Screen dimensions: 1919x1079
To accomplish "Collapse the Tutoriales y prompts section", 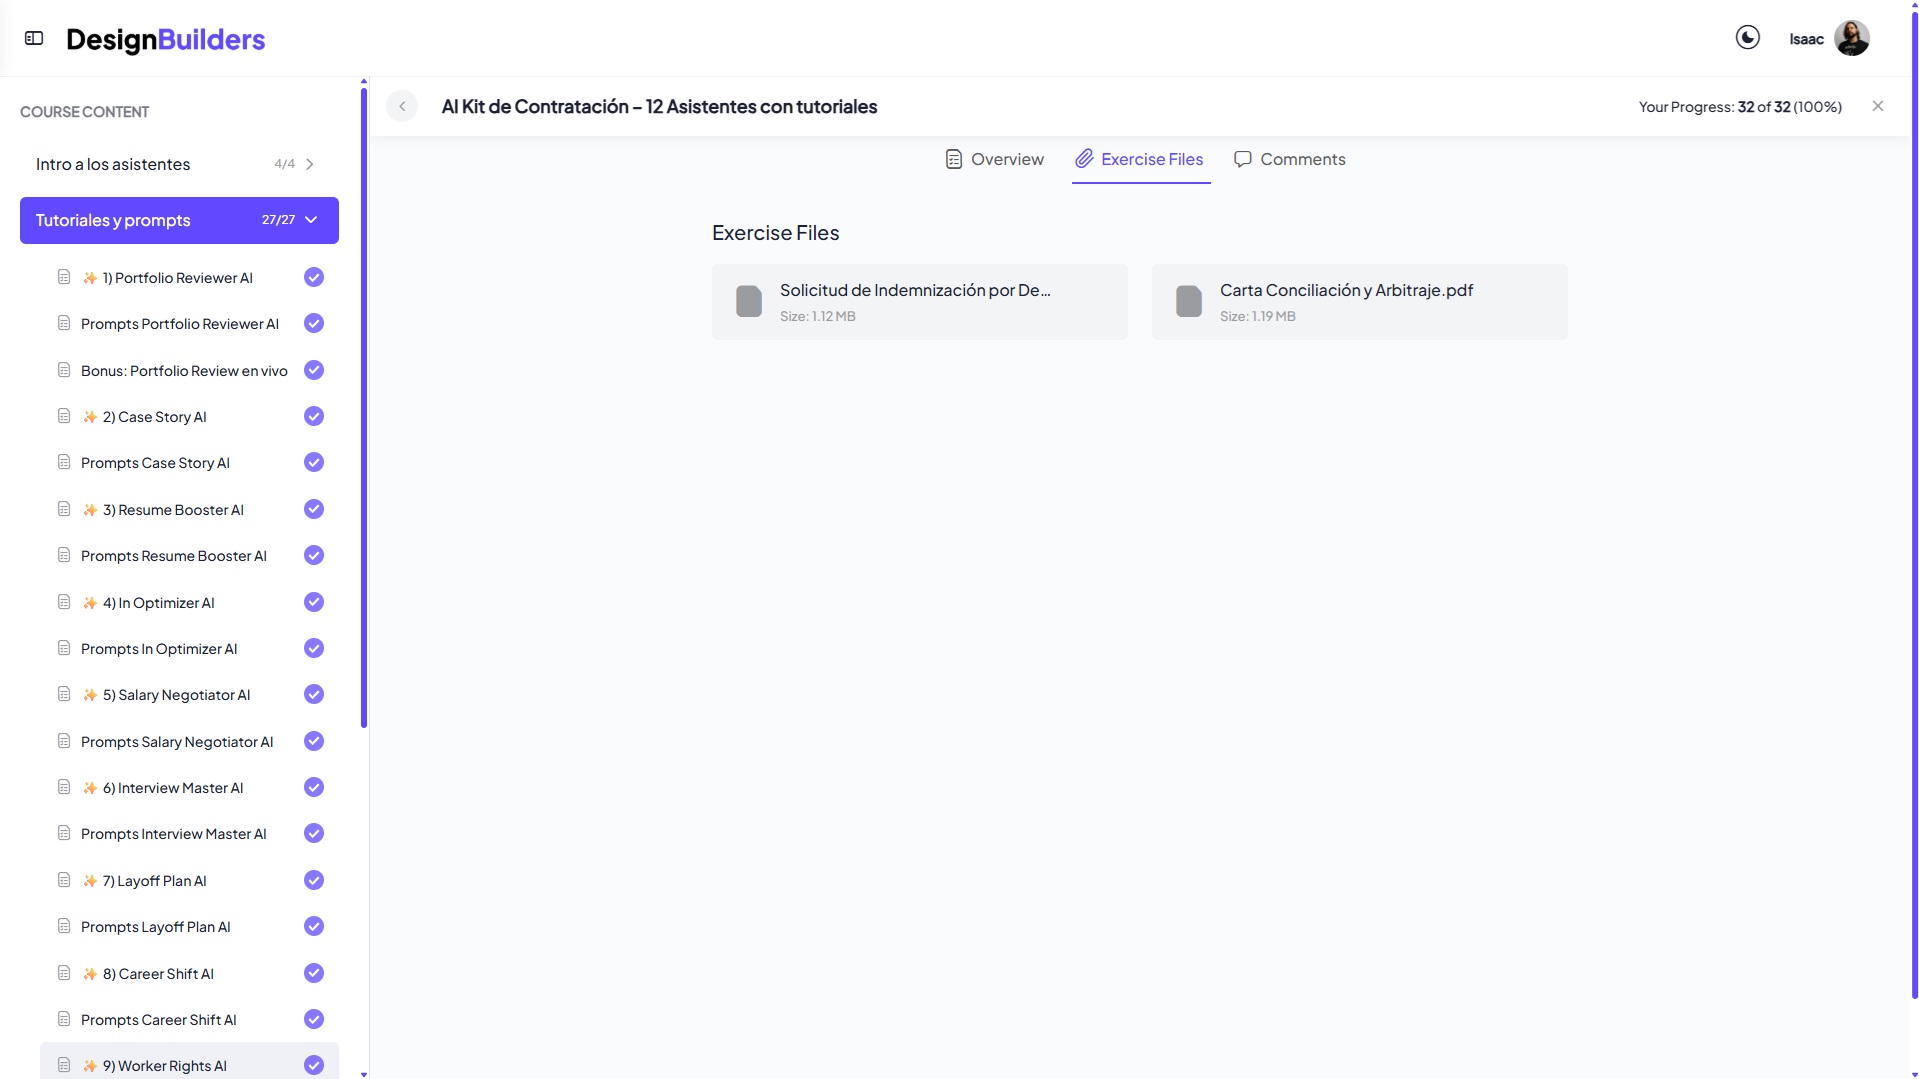I will click(x=311, y=220).
